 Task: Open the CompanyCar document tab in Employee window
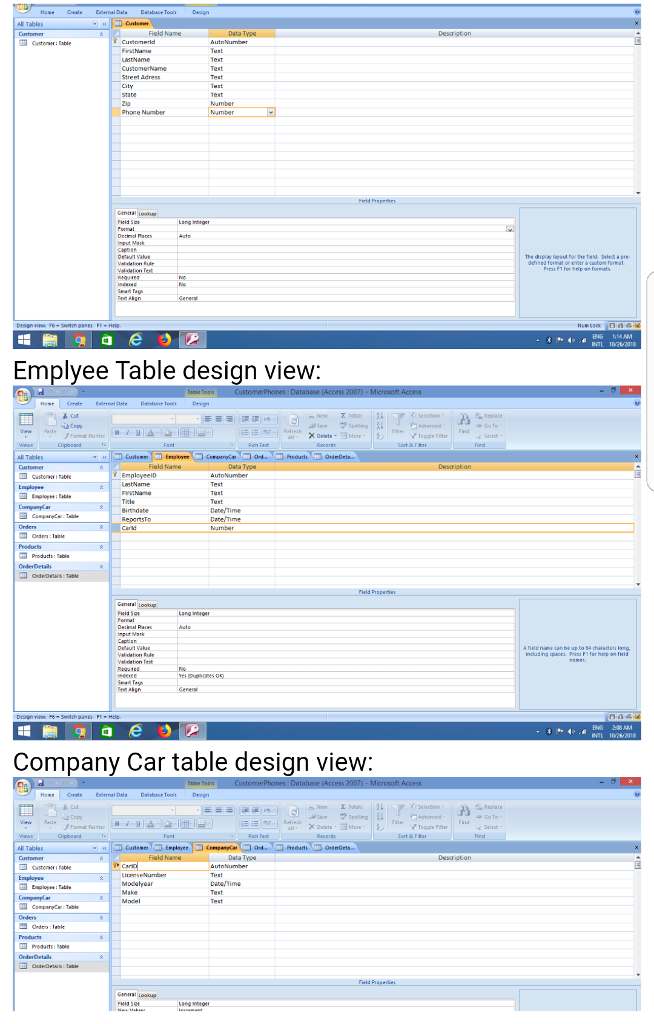[217, 456]
